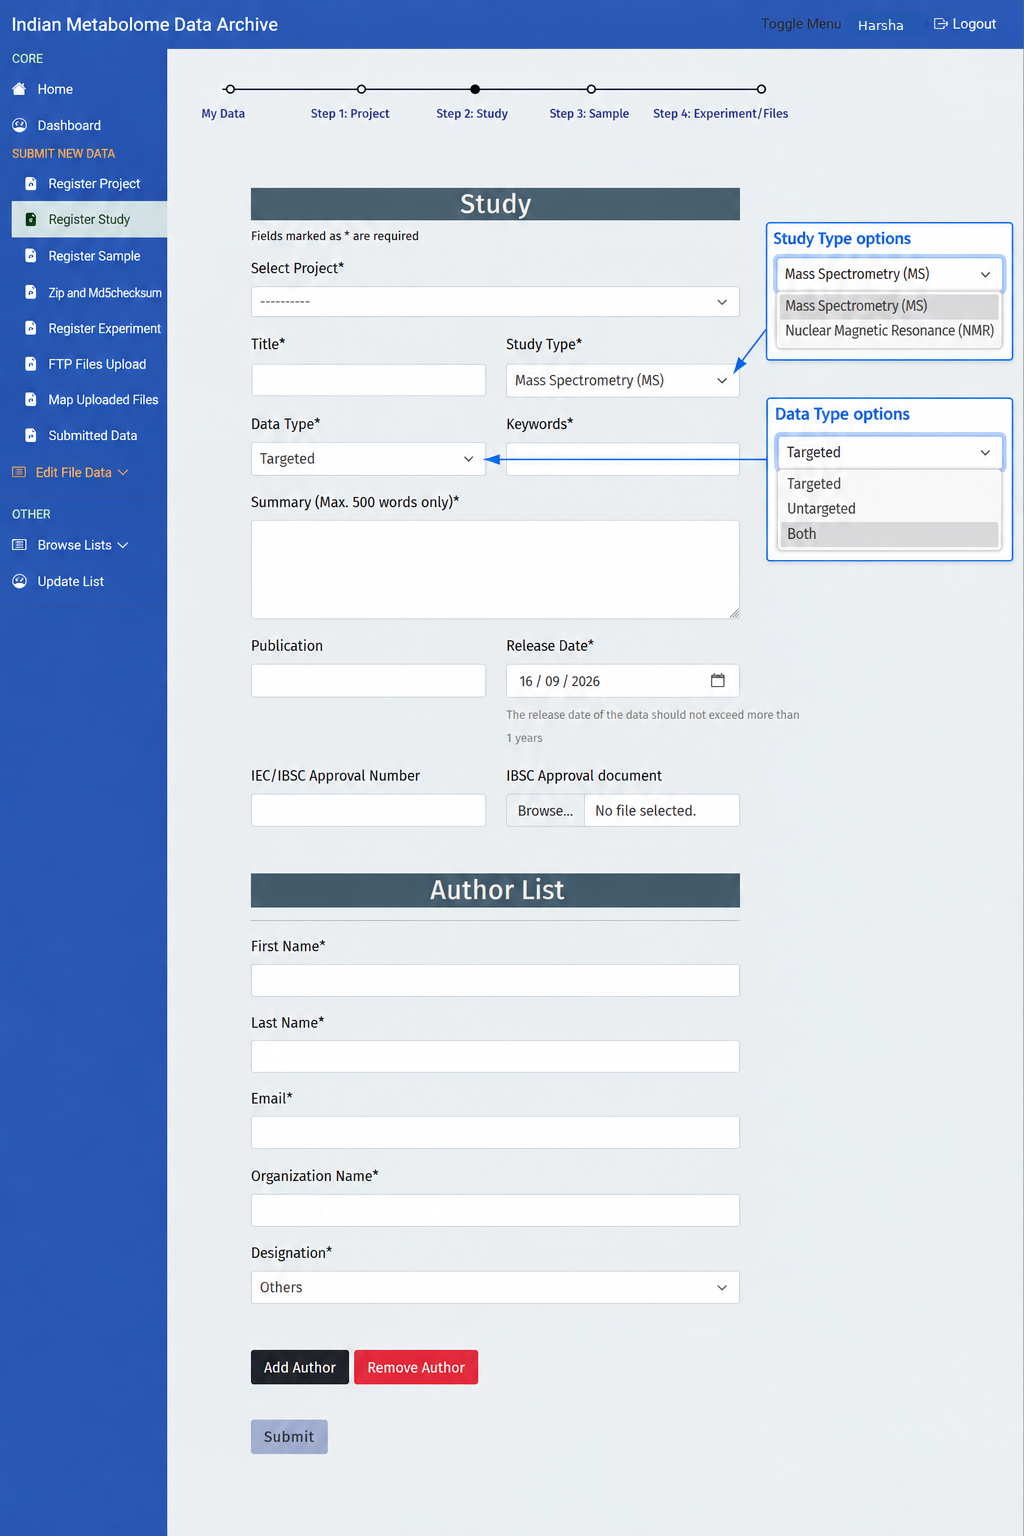Select the Targeted list option

(889, 484)
